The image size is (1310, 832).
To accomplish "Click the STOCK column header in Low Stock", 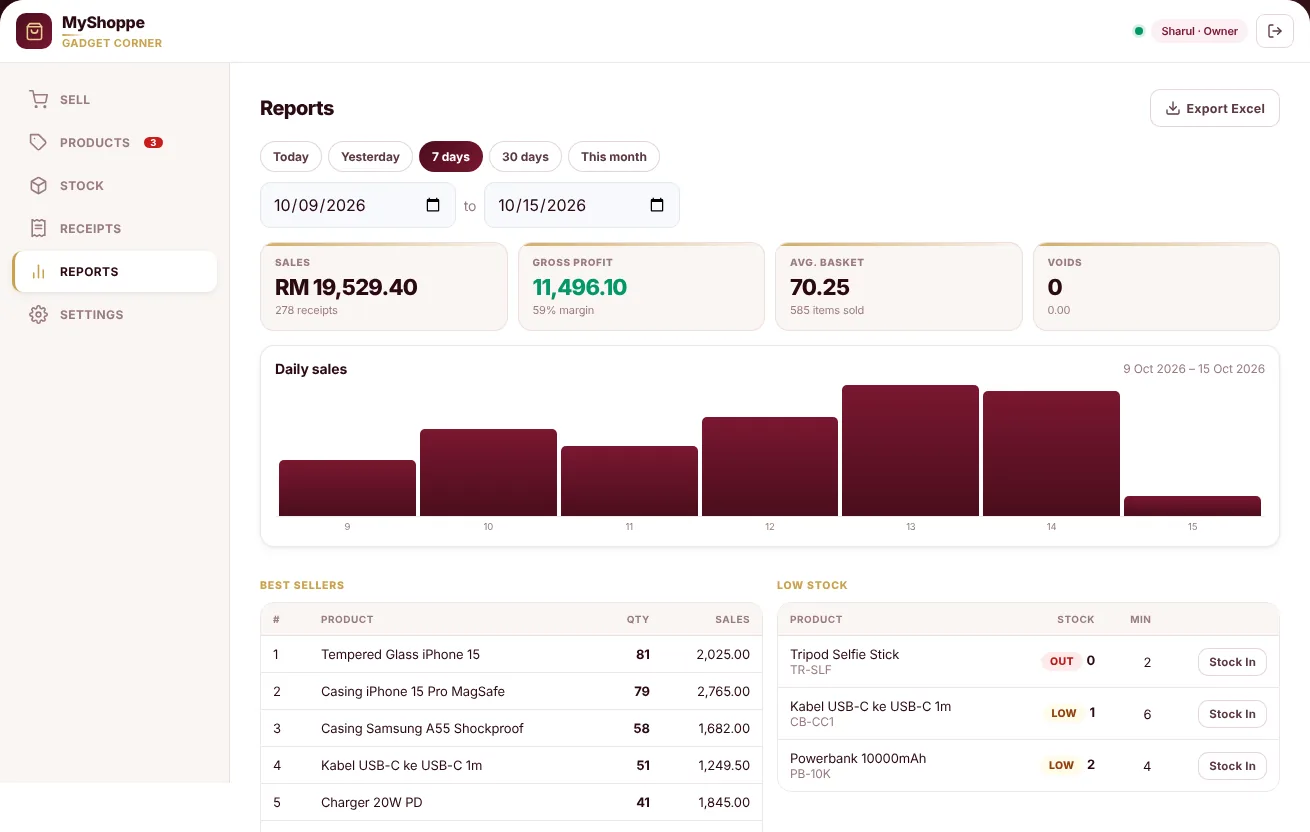I will pyautogui.click(x=1076, y=620).
